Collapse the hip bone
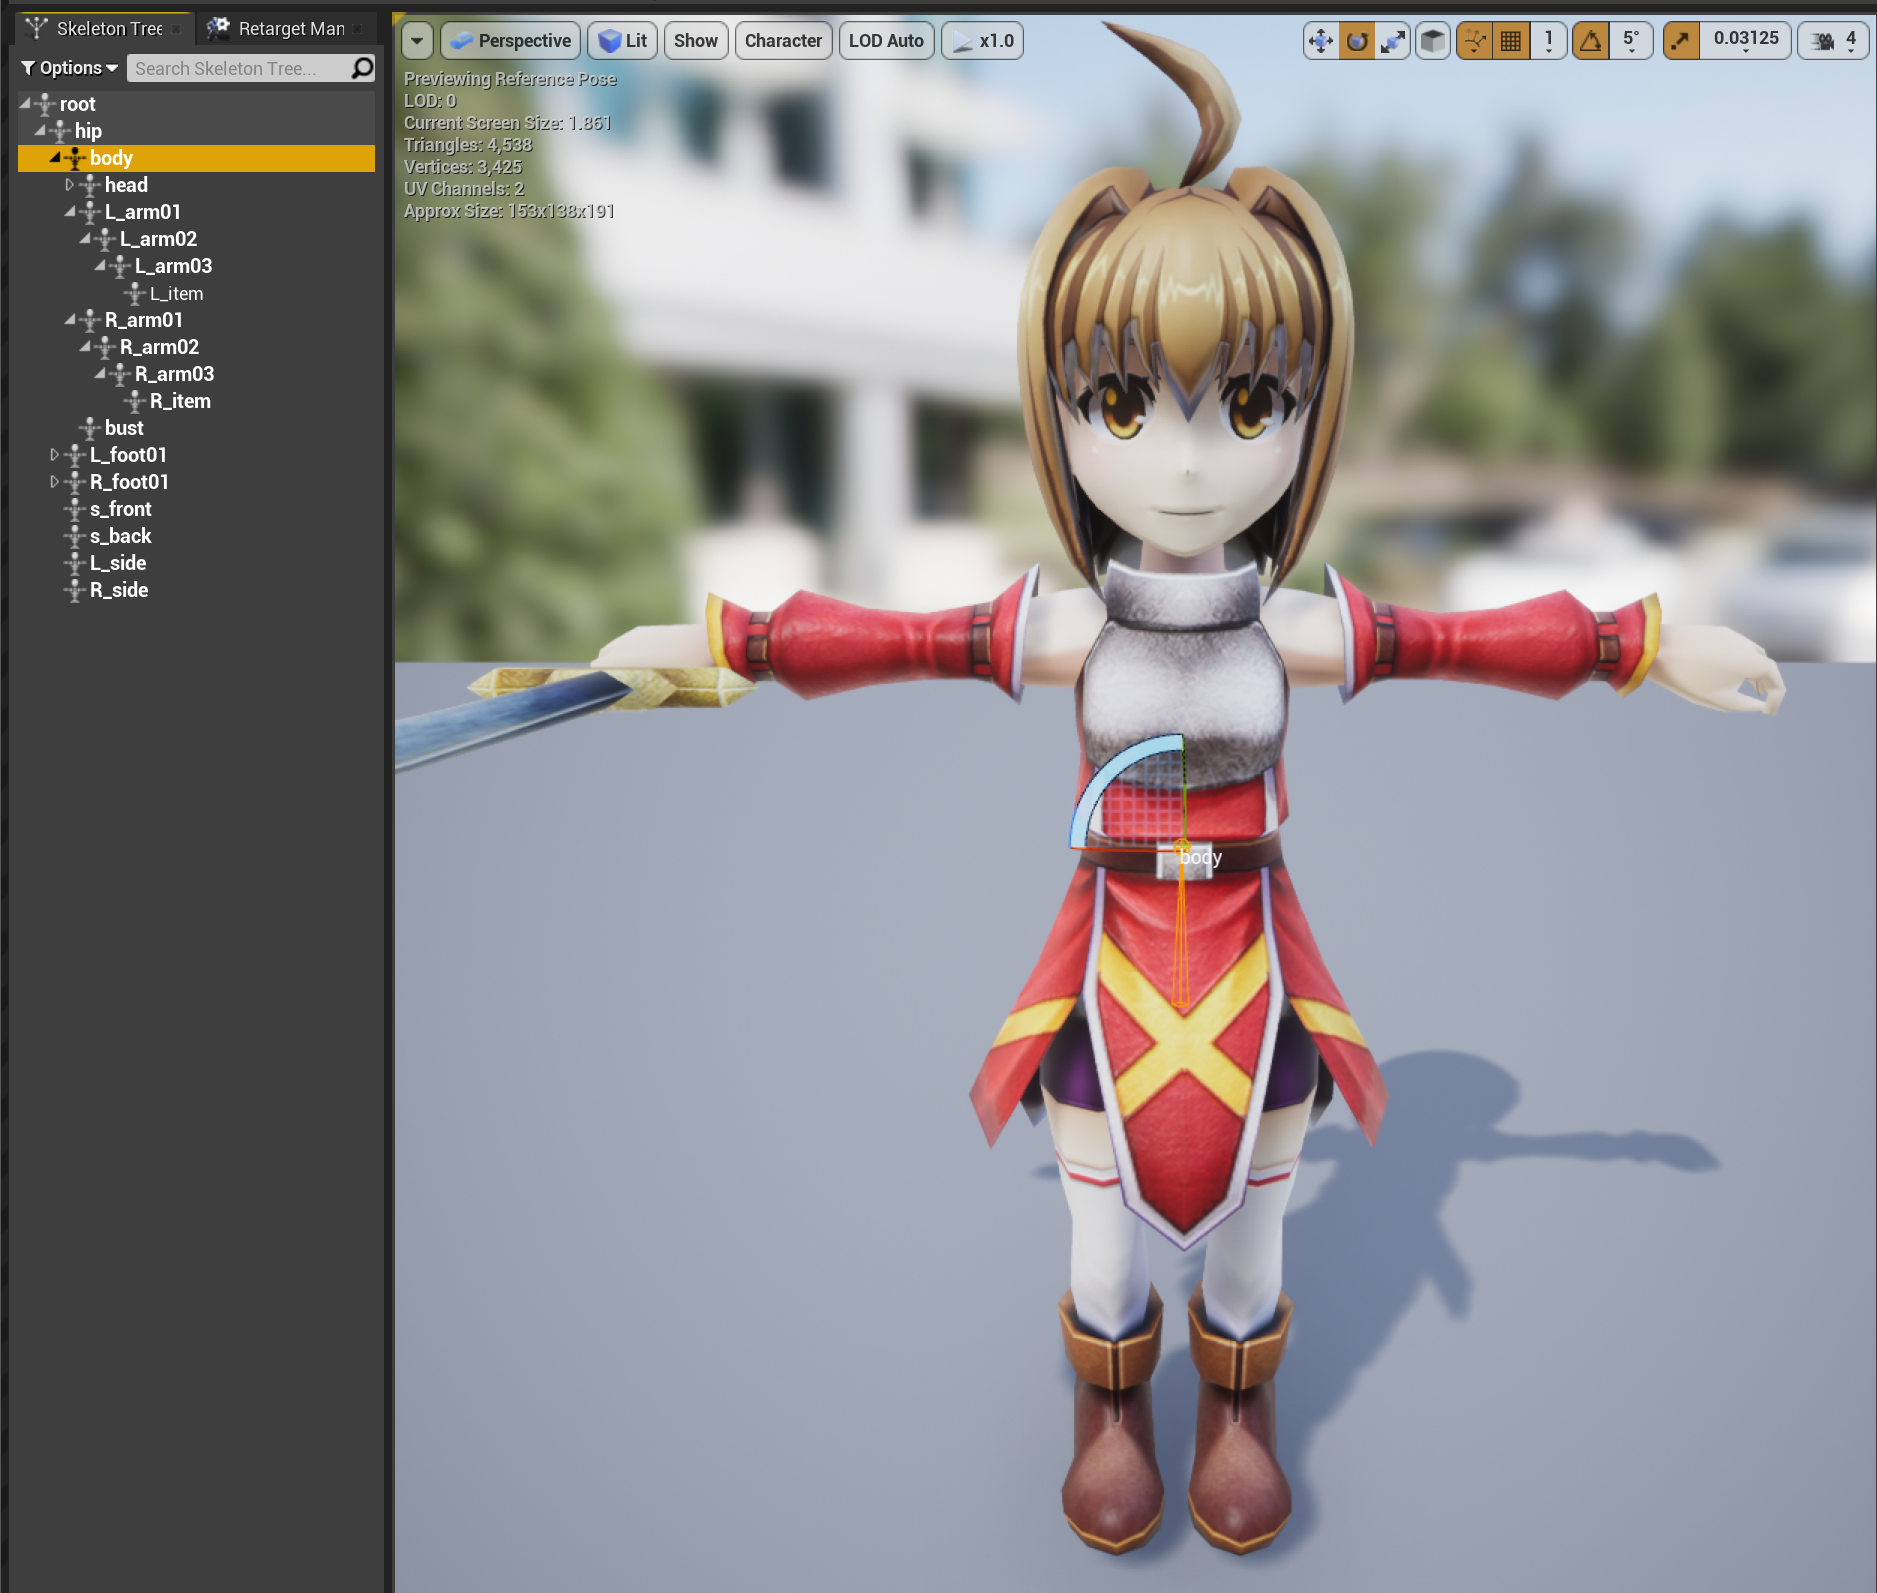1877x1593 pixels. coord(40,130)
